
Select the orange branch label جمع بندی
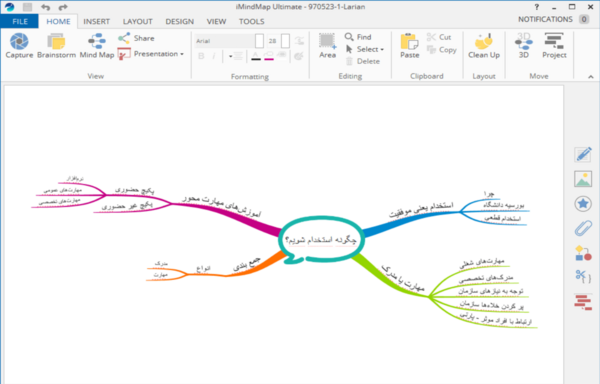pos(247,264)
